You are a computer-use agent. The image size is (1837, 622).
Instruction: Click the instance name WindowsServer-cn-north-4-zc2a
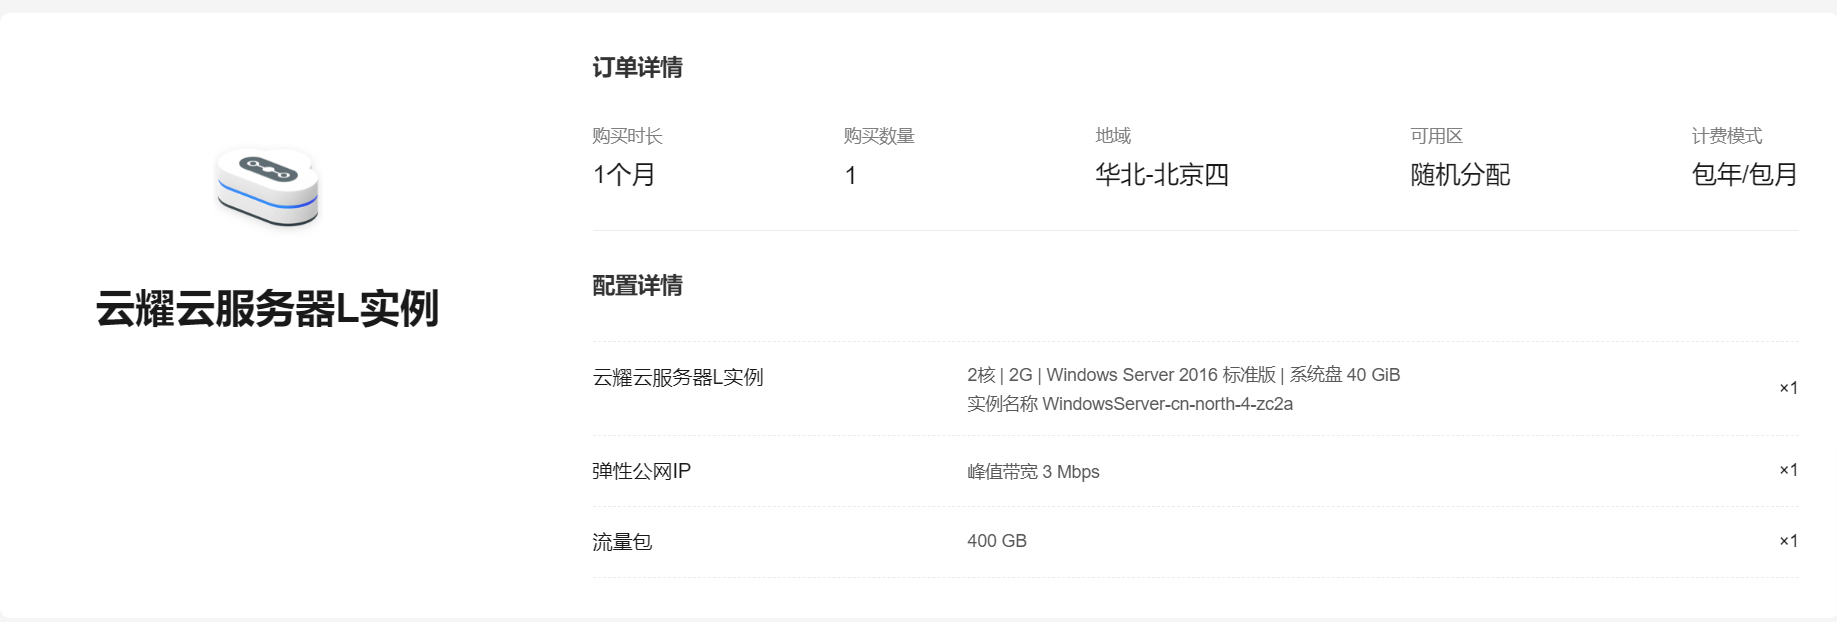click(1130, 404)
